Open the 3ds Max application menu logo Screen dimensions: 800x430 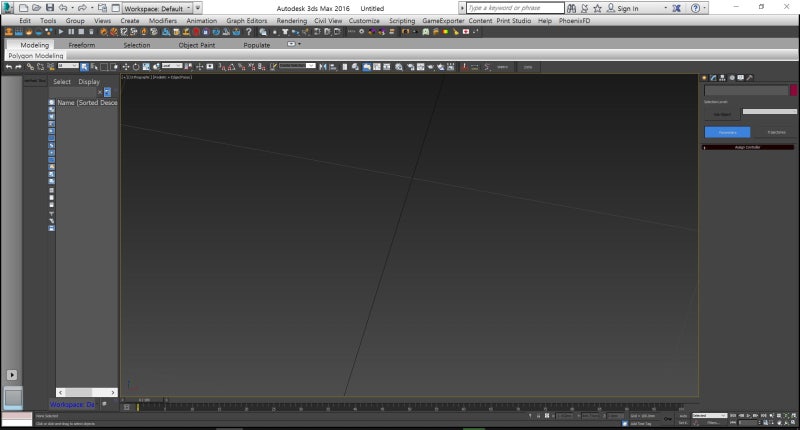click(8, 8)
